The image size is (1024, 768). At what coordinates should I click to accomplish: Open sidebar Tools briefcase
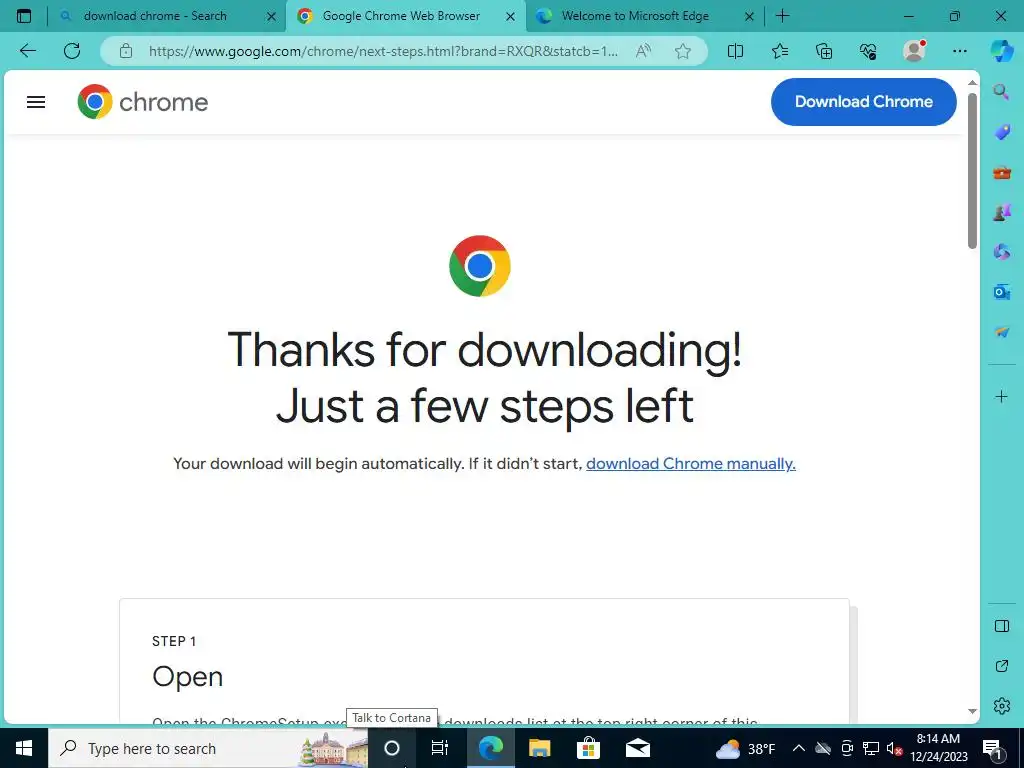point(1002,173)
